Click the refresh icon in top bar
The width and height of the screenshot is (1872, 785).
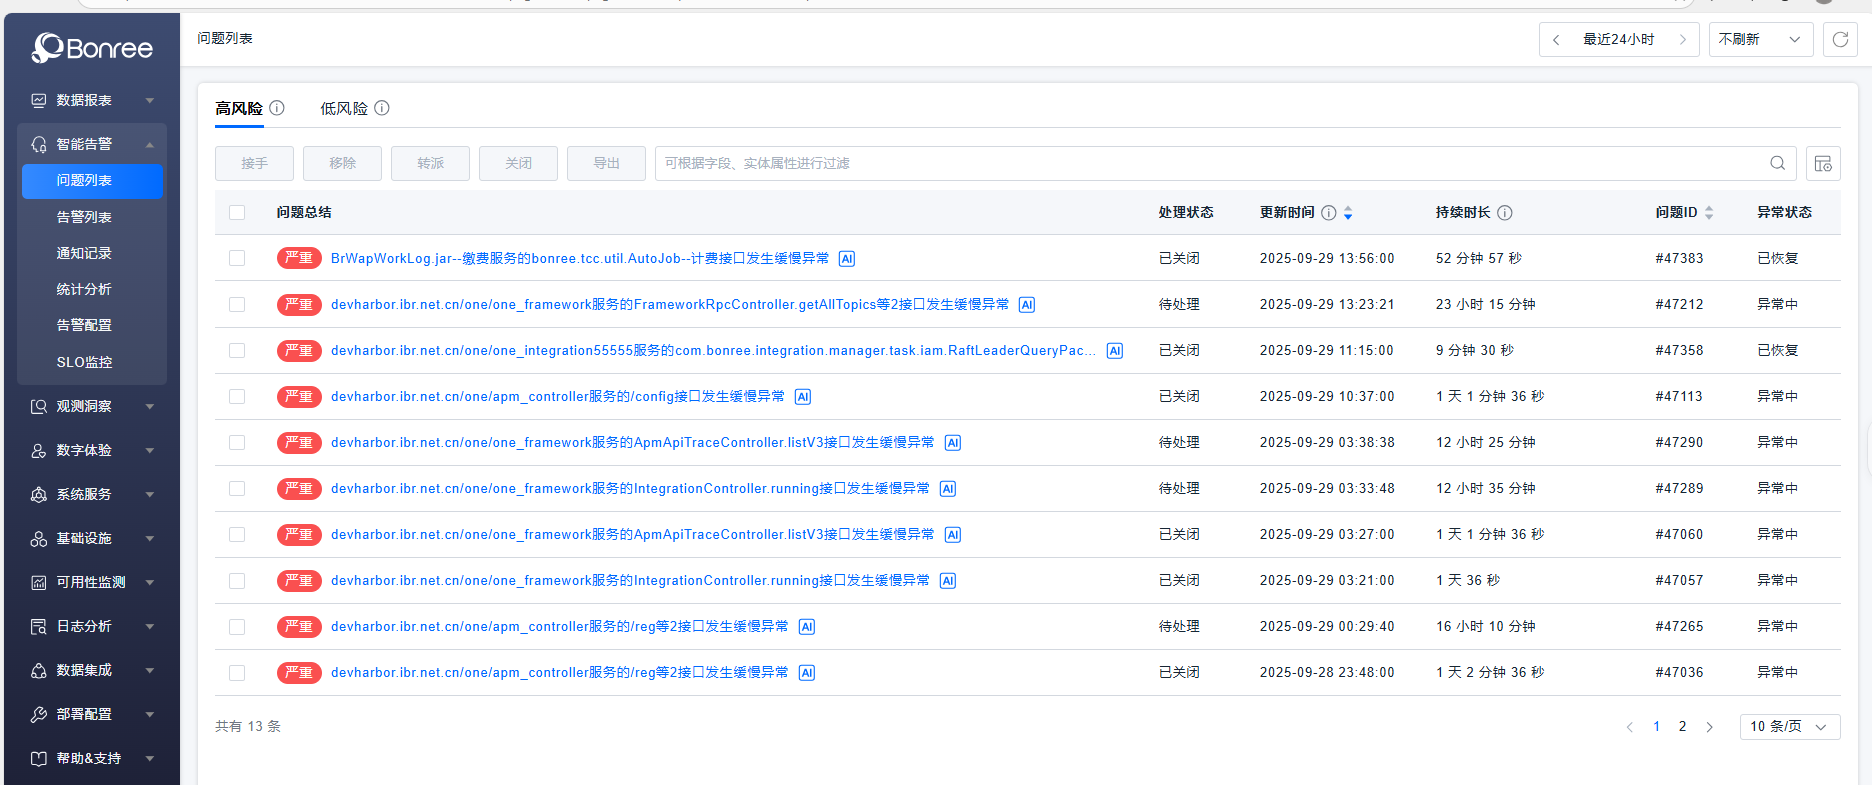[1840, 40]
